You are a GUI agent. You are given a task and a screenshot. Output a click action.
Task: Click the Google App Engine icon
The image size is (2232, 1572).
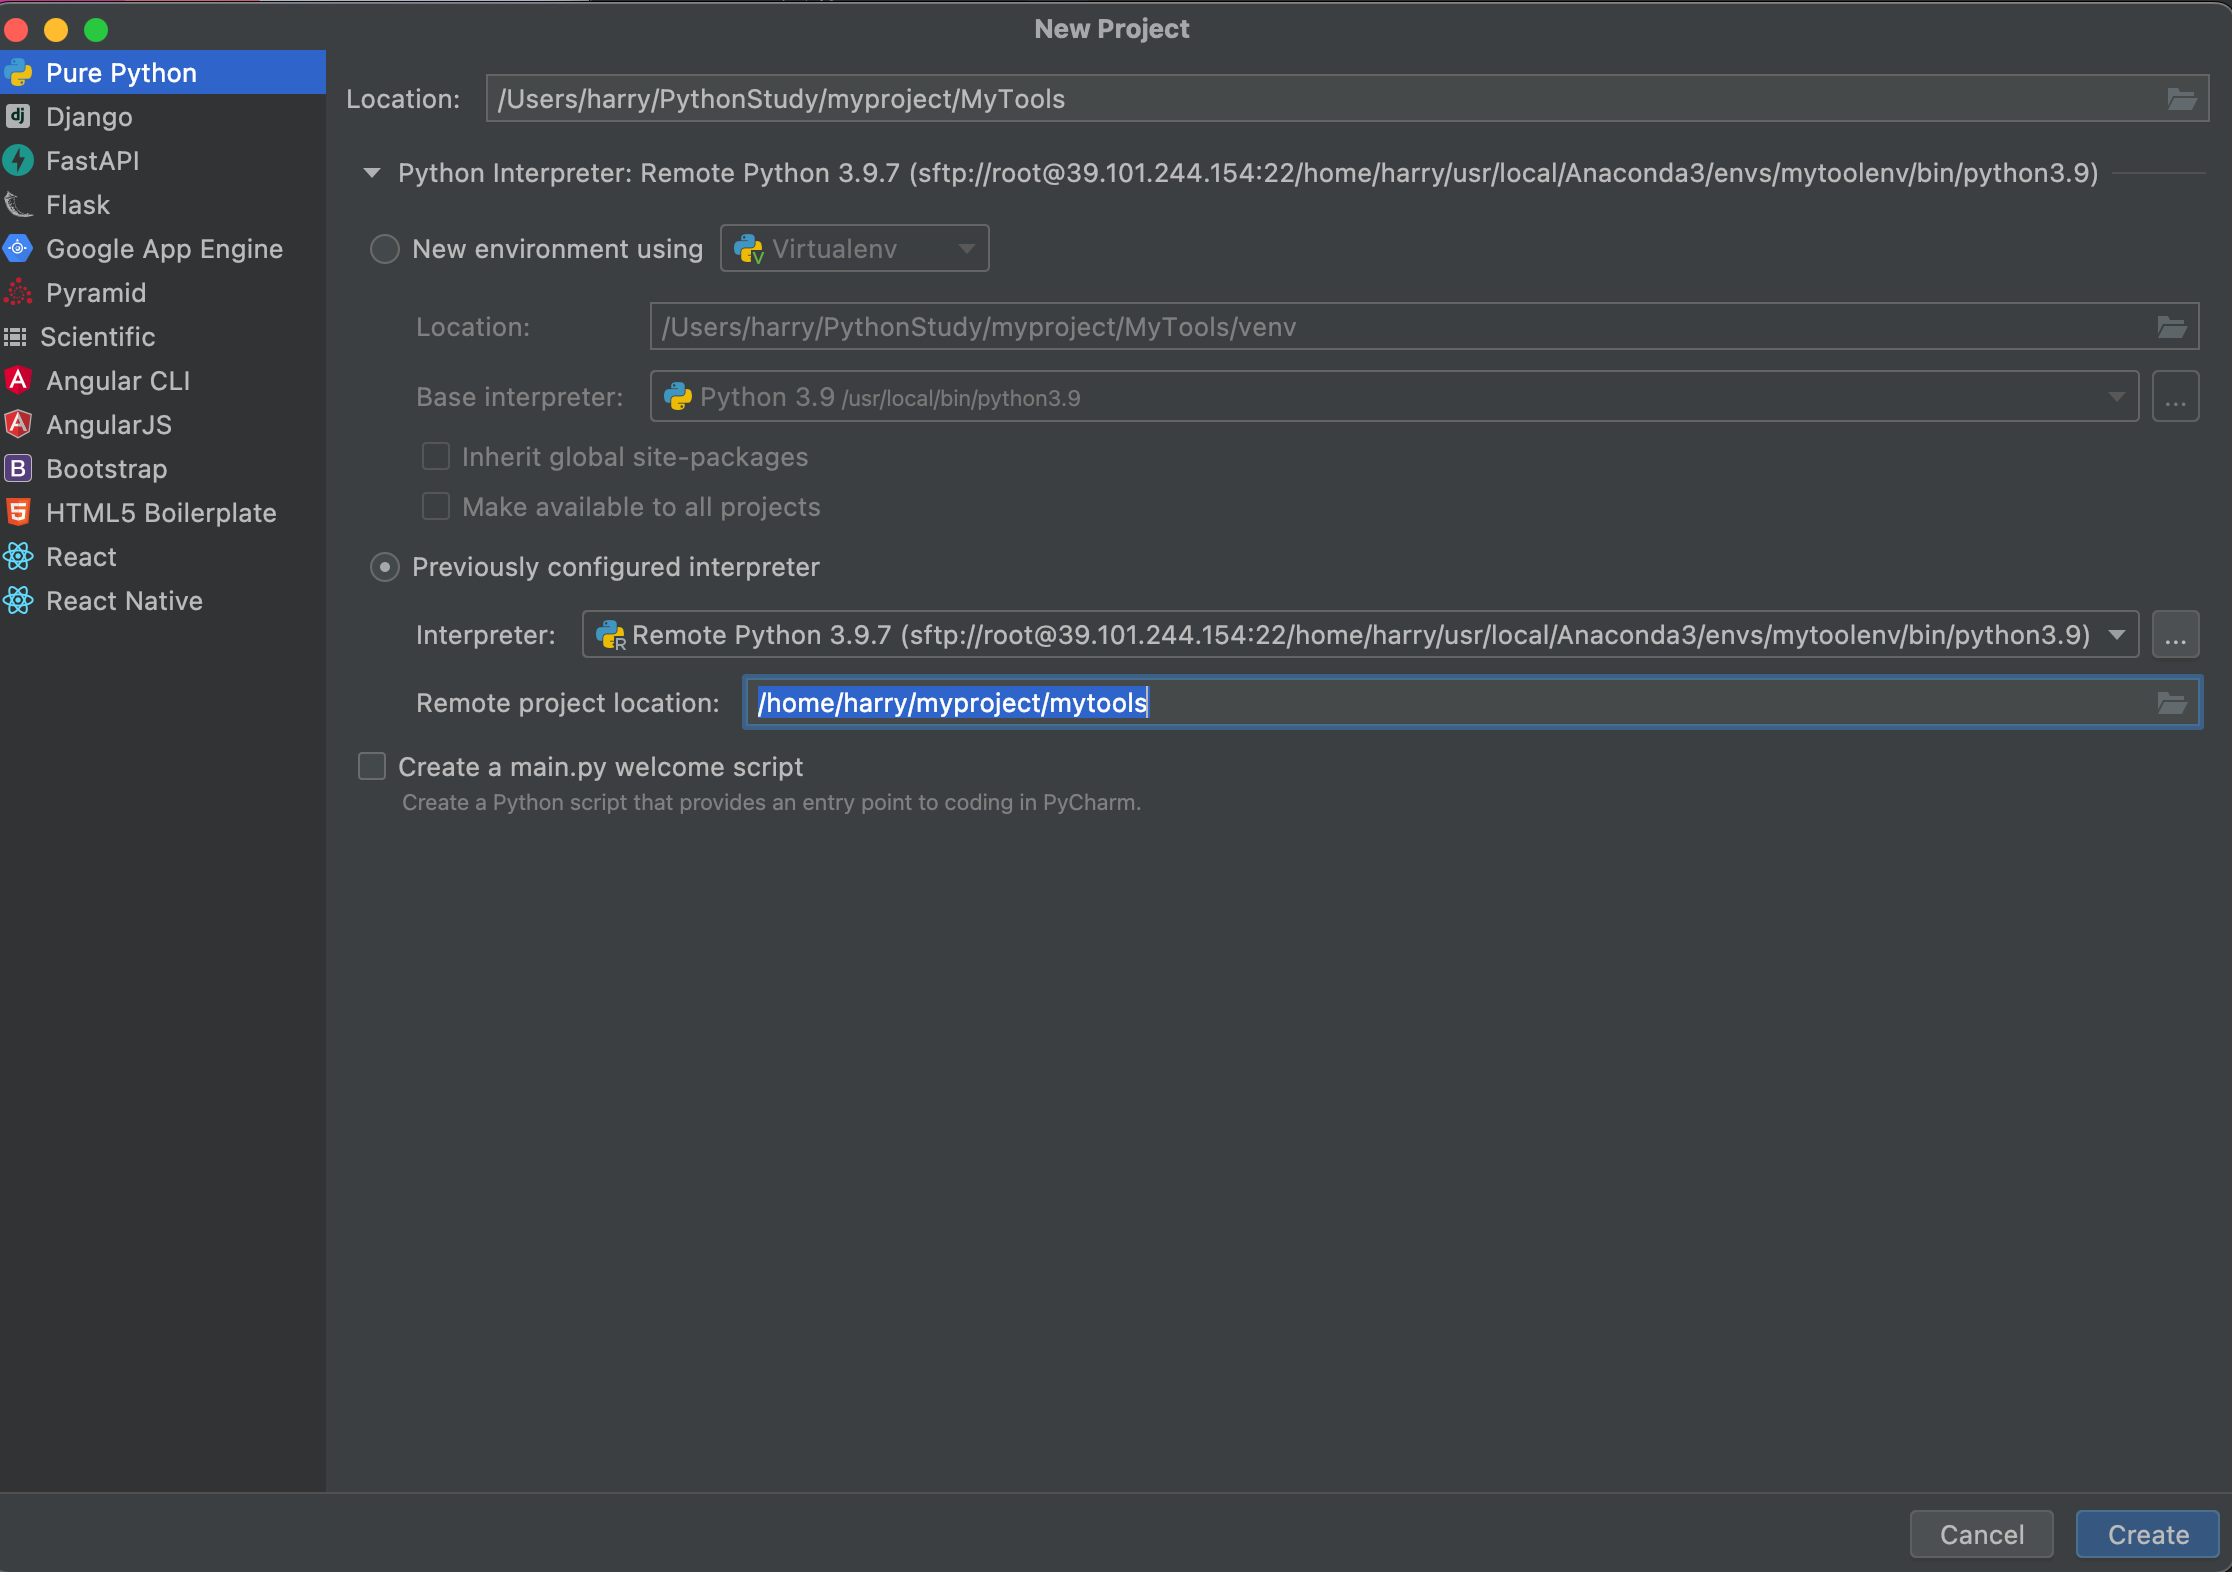pyautogui.click(x=18, y=248)
